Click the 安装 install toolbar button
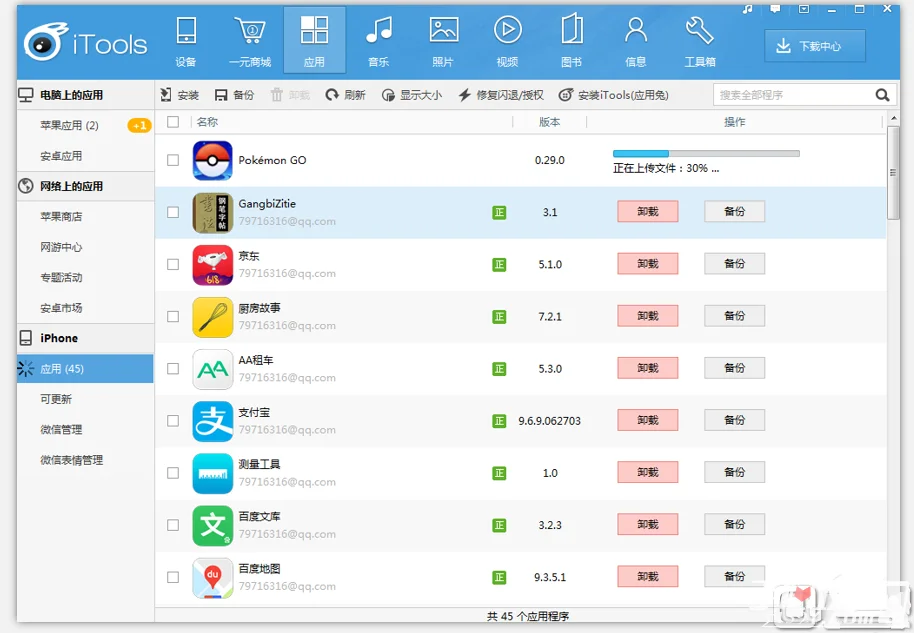This screenshot has height=633, width=914. click(180, 95)
